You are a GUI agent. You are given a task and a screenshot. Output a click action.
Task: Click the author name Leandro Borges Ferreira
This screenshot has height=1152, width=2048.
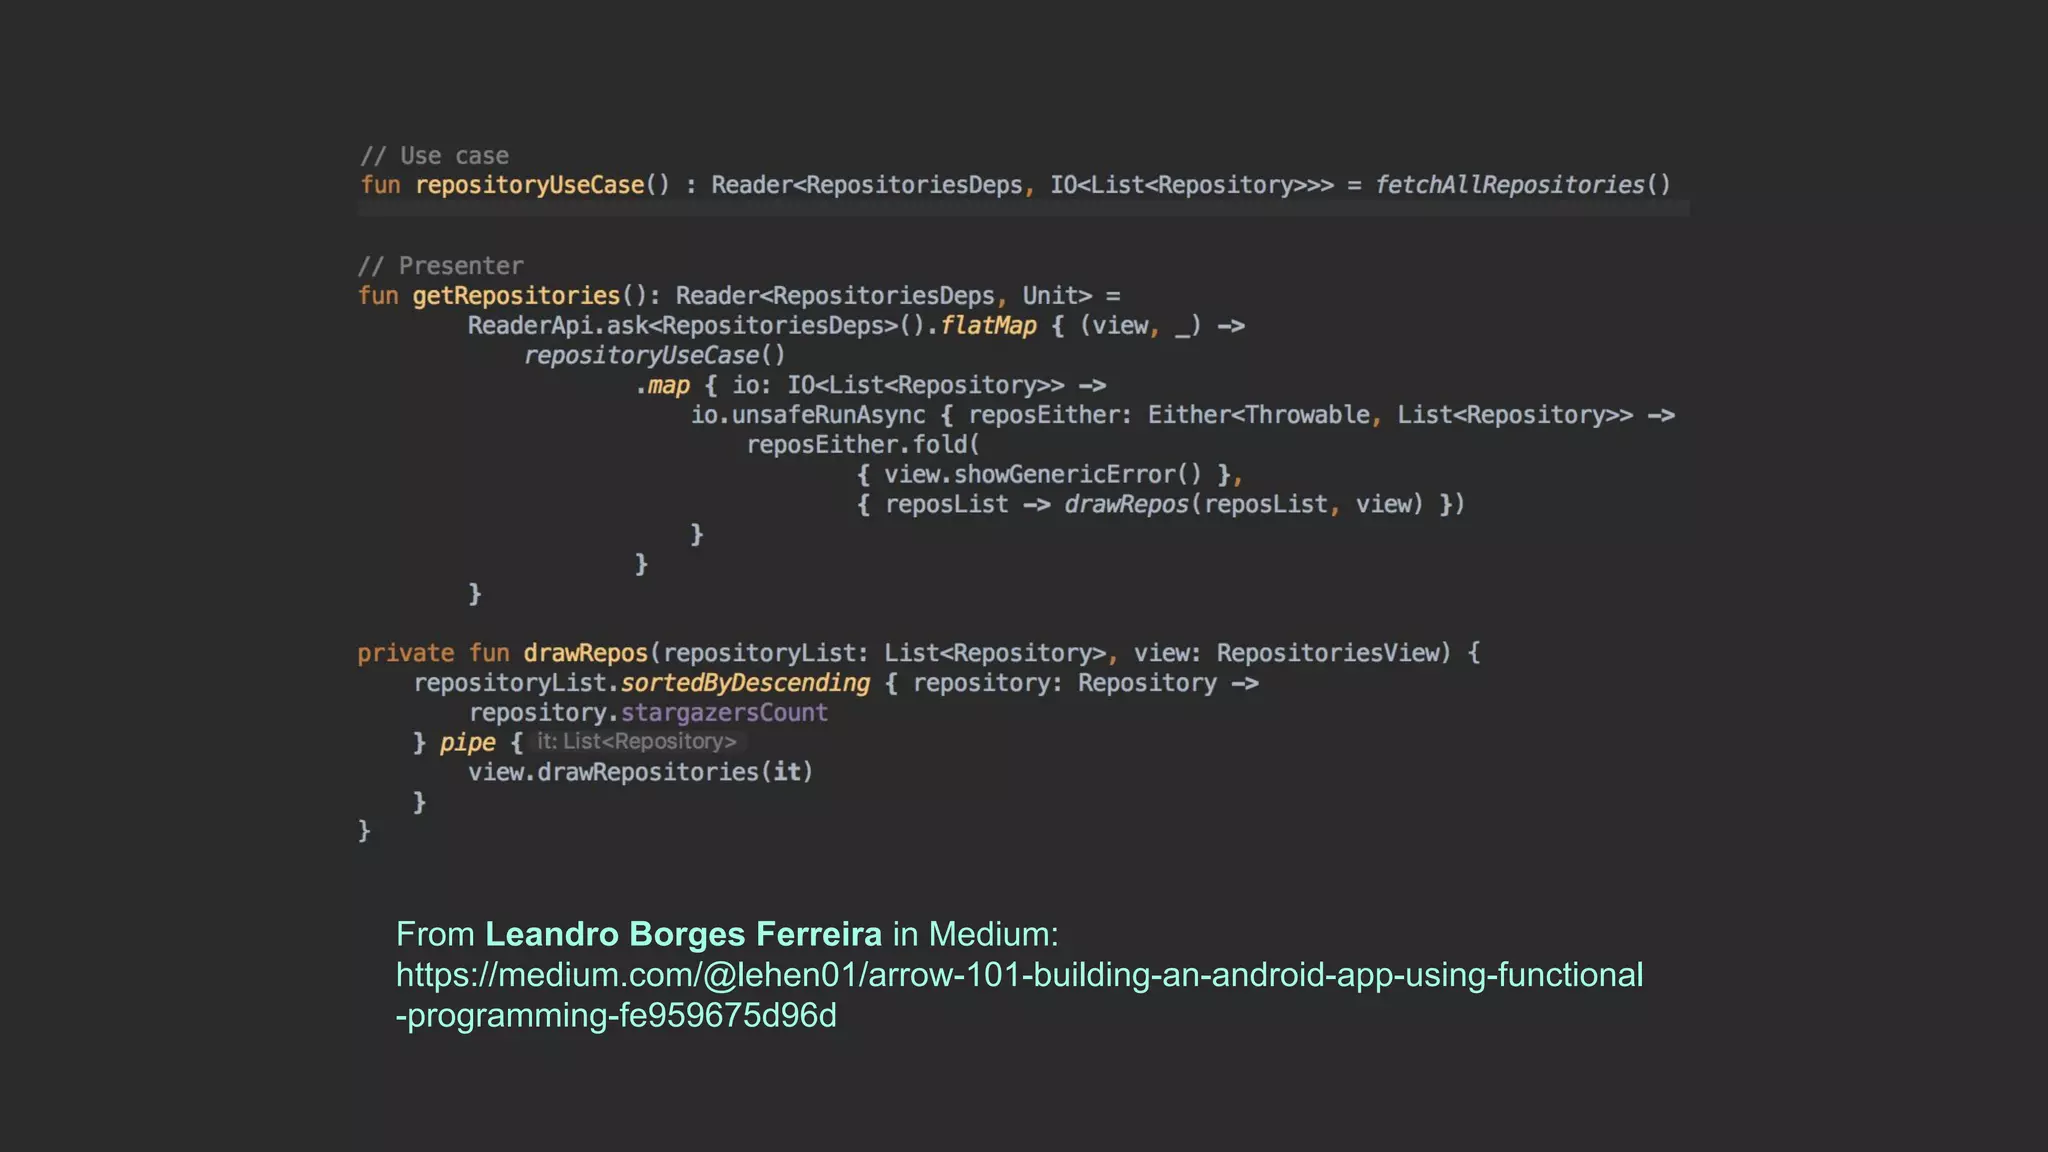click(x=683, y=934)
